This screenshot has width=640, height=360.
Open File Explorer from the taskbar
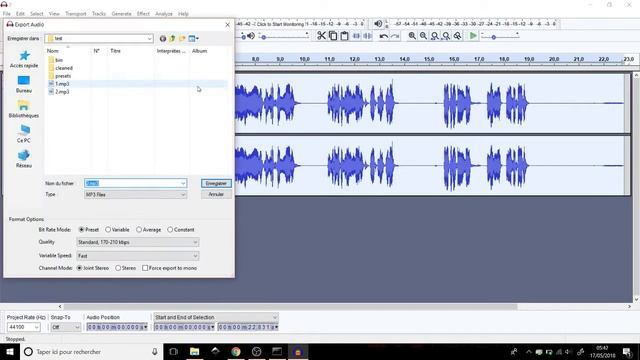click(x=194, y=352)
